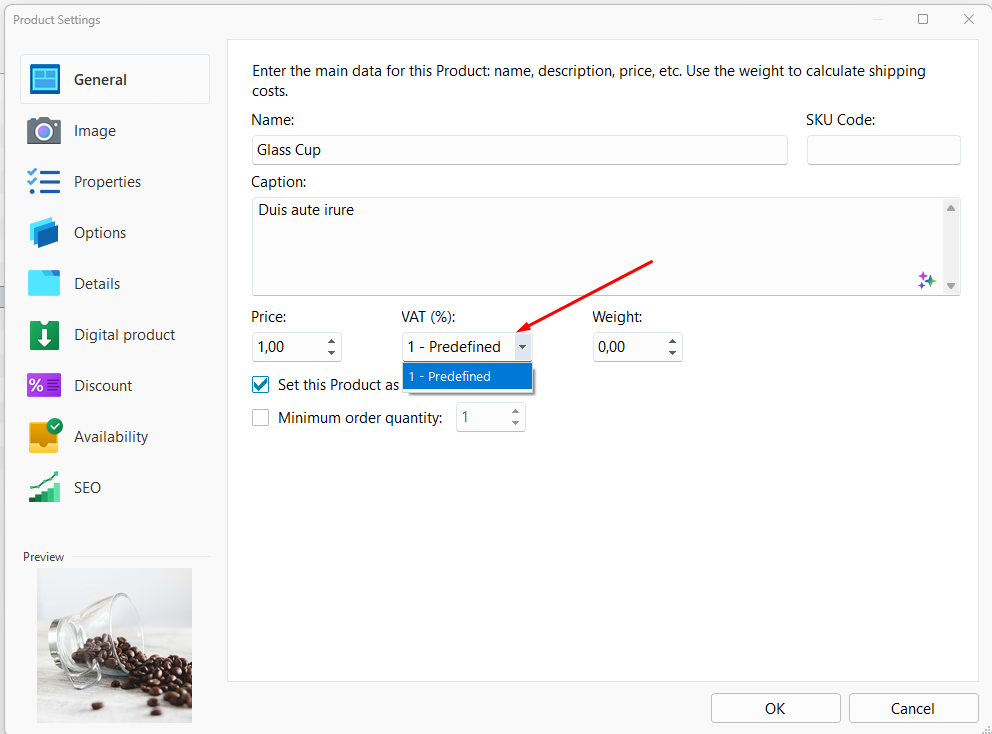Click the SEO growth chart icon
The height and width of the screenshot is (734, 992).
click(44, 487)
